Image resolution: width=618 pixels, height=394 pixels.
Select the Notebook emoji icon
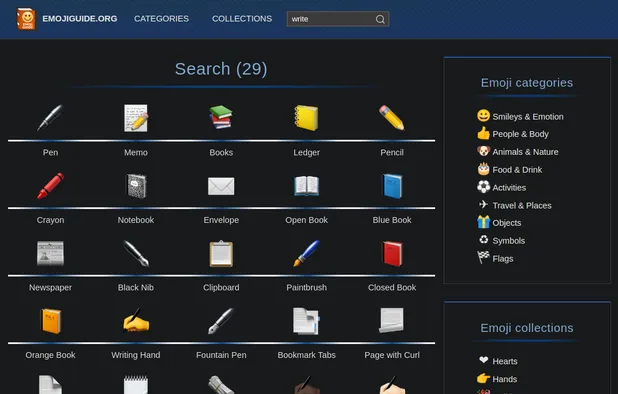coord(136,186)
